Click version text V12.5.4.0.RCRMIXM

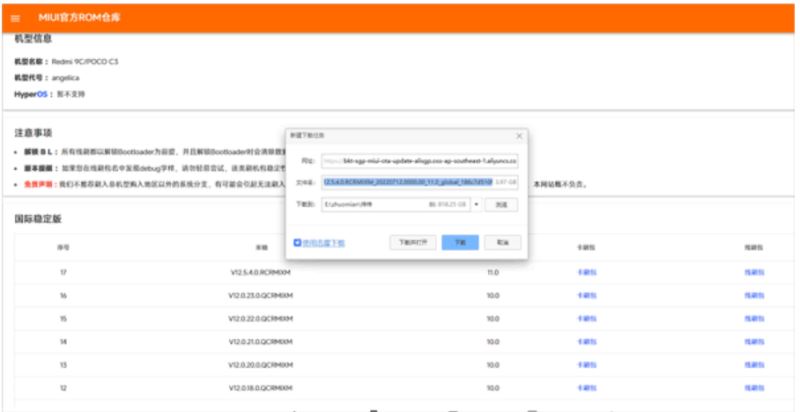pos(260,273)
